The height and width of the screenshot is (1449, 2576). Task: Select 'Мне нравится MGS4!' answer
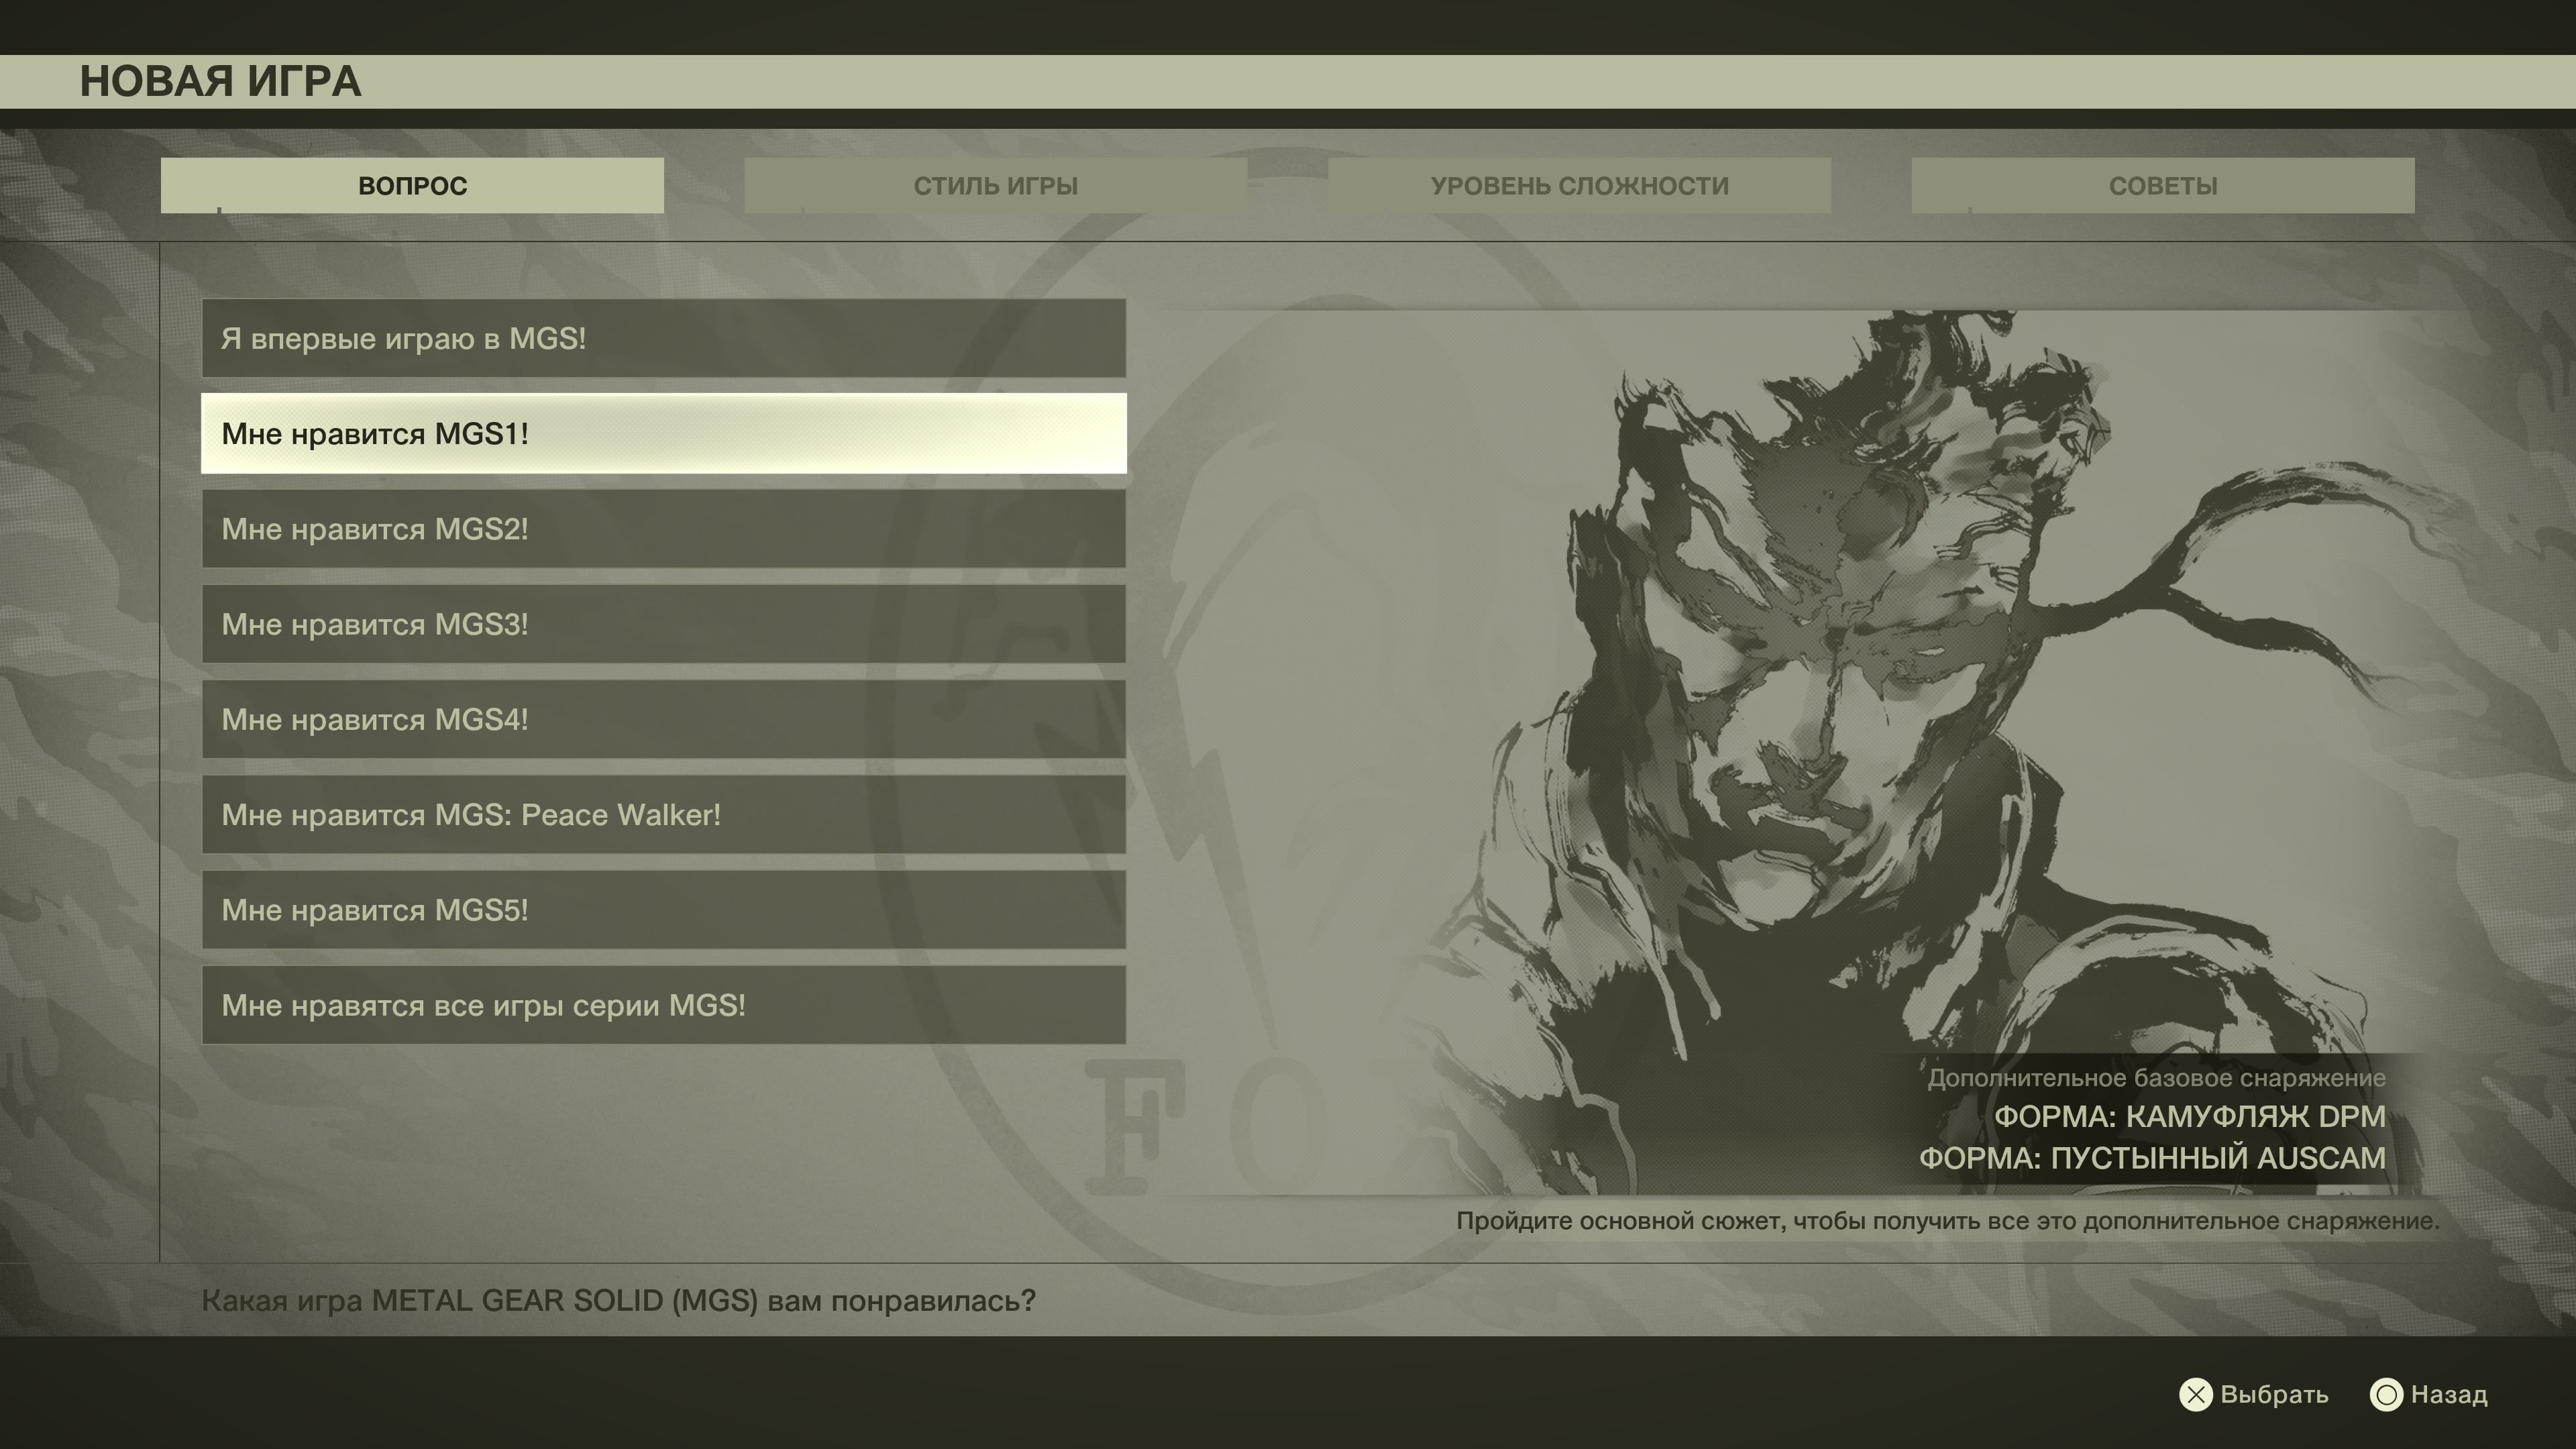click(663, 719)
